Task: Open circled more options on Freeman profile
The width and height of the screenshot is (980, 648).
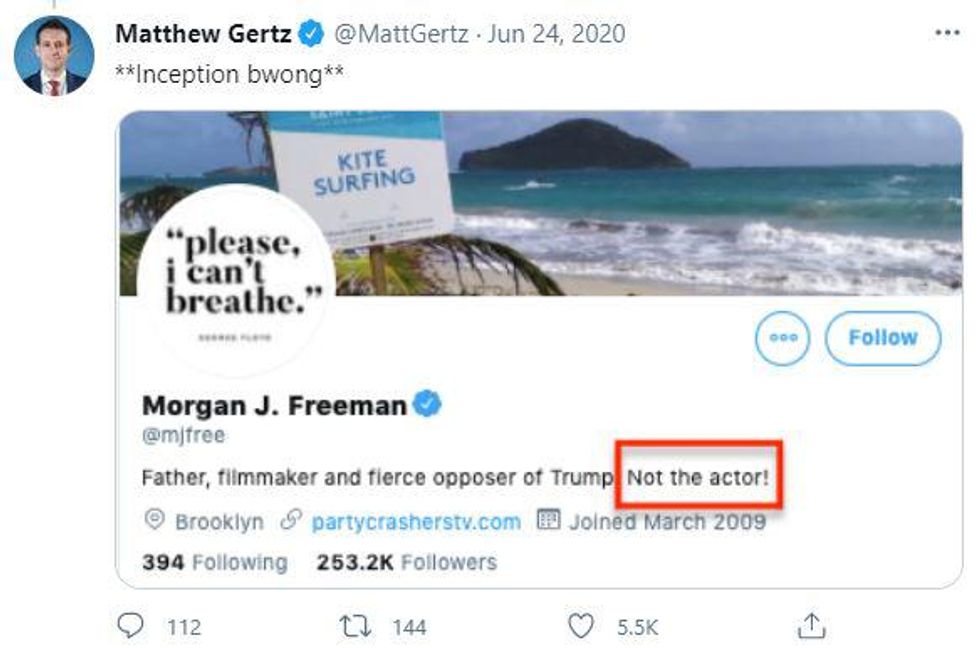Action: [x=783, y=338]
